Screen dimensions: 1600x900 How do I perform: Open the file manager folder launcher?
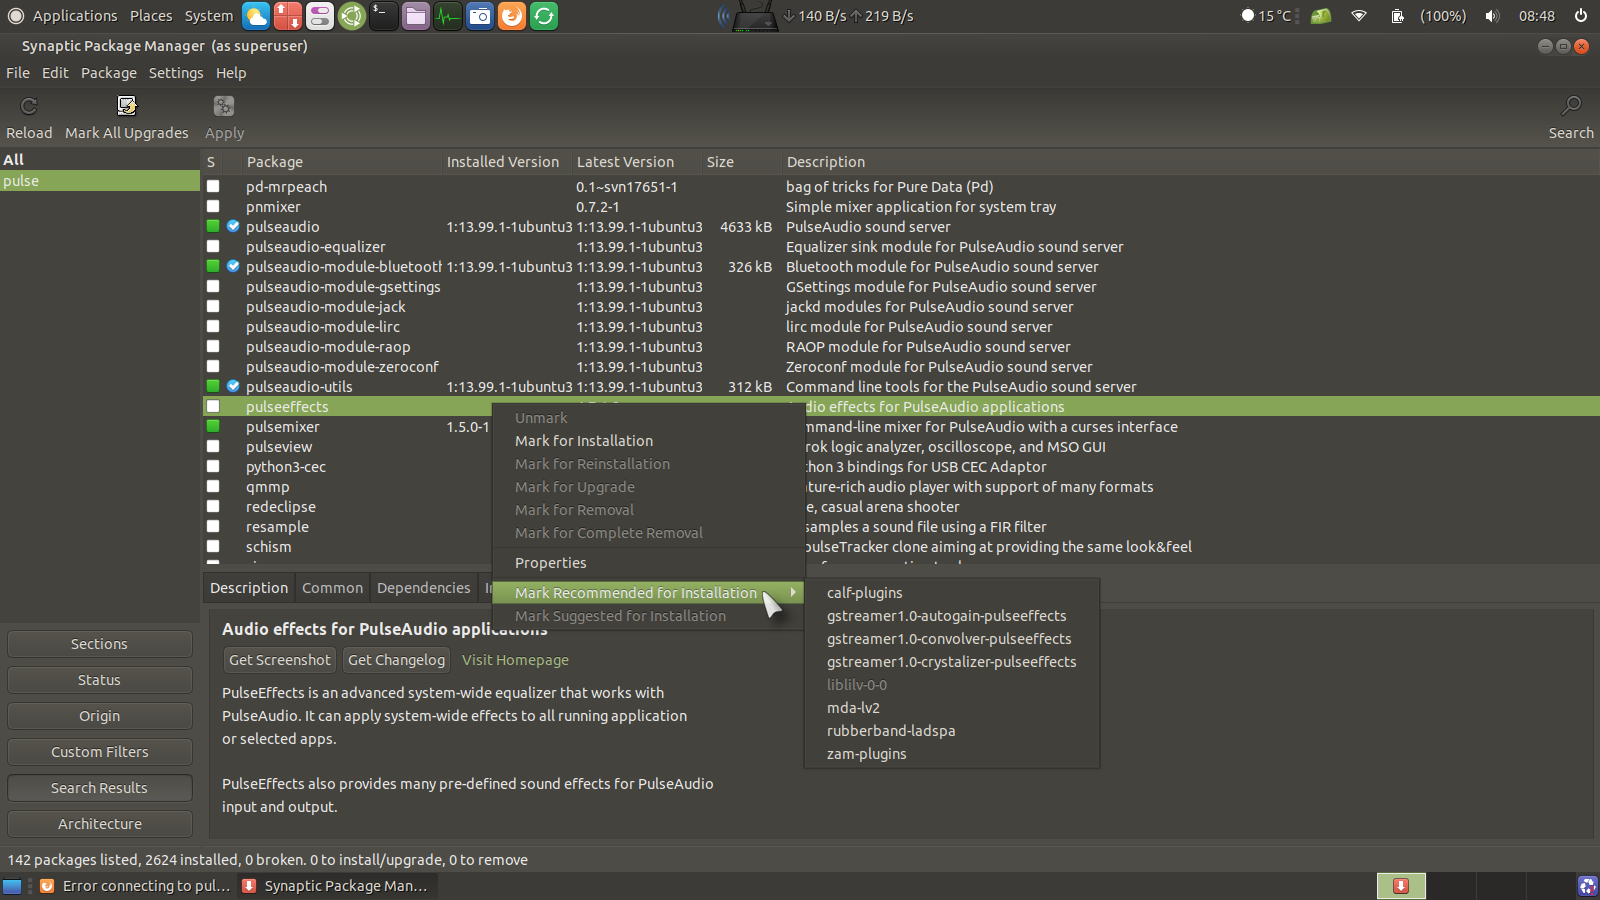click(416, 16)
